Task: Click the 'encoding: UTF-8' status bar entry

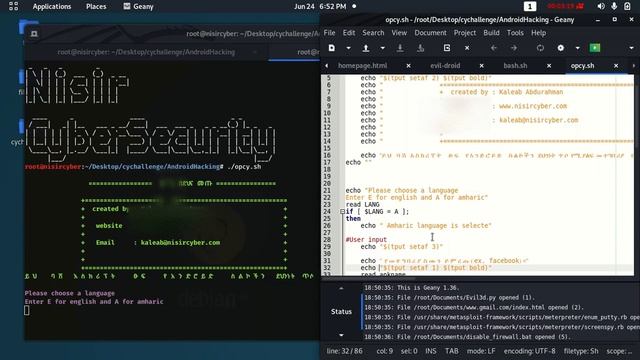Action: [529, 351]
